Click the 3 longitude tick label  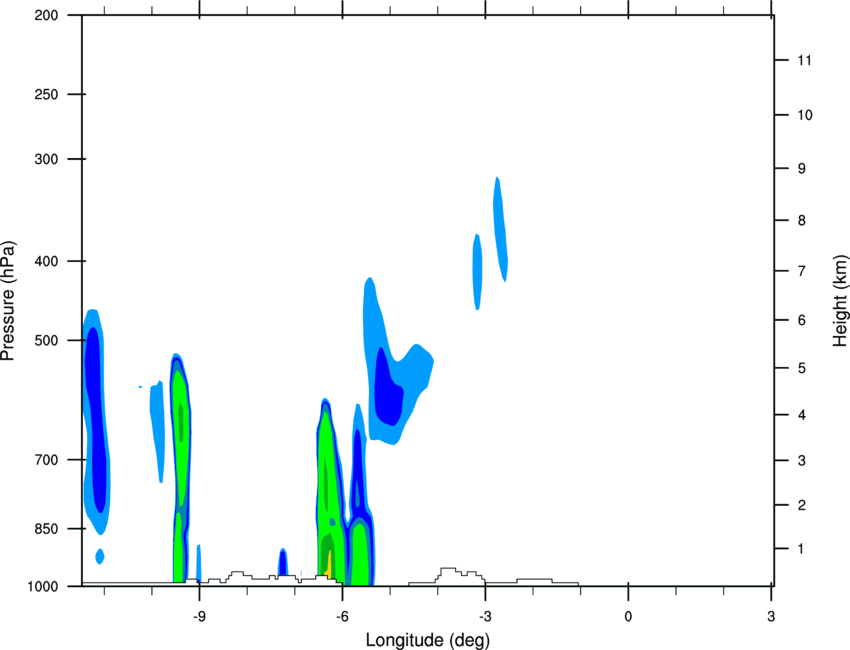(771, 616)
